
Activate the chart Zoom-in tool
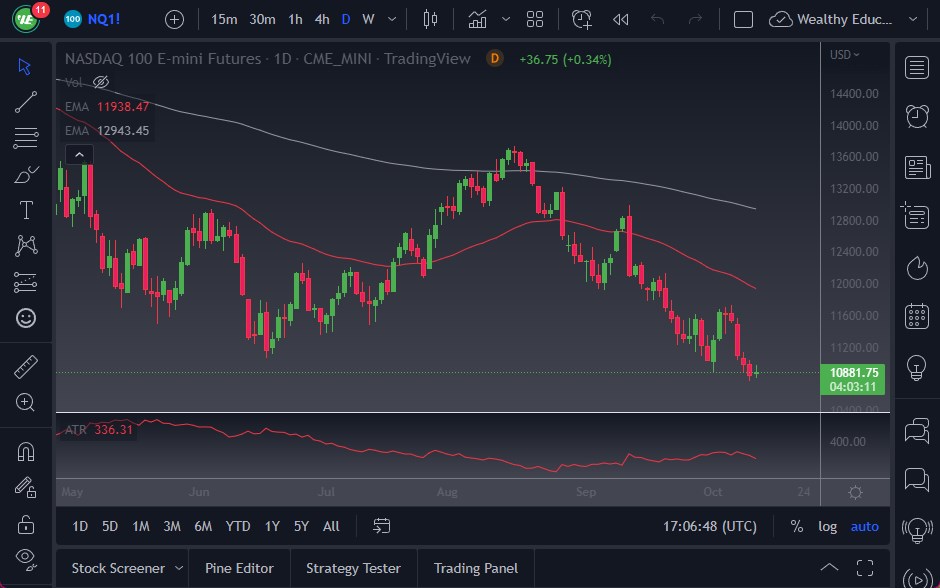point(25,402)
